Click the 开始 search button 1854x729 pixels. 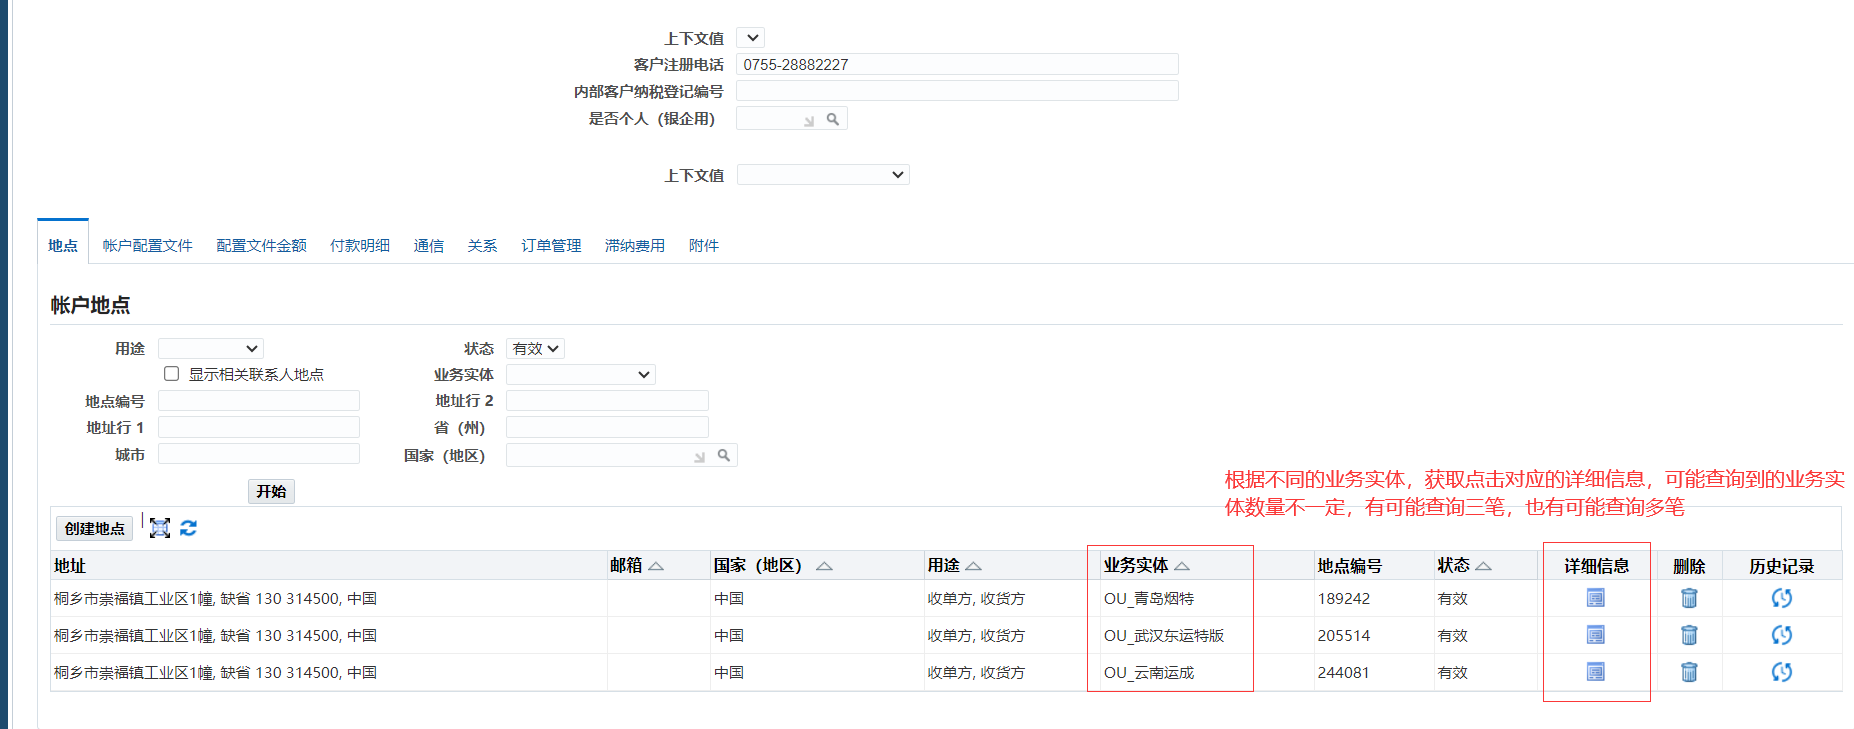tap(271, 491)
